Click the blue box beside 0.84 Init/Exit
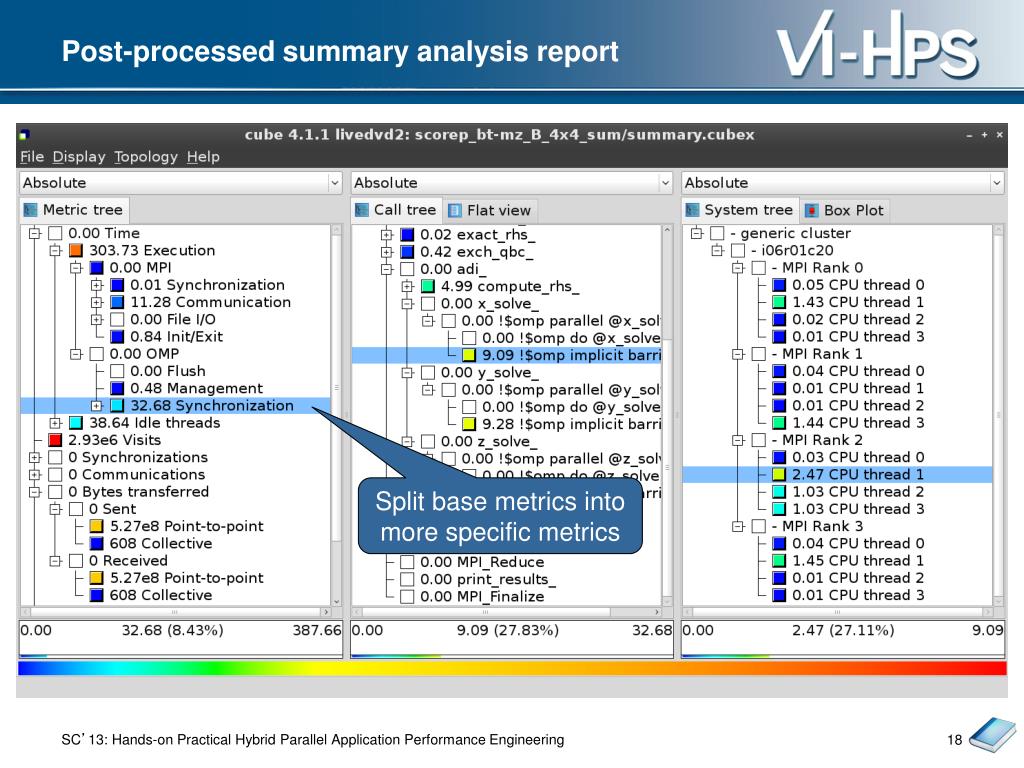This screenshot has width=1024, height=768. pos(117,337)
